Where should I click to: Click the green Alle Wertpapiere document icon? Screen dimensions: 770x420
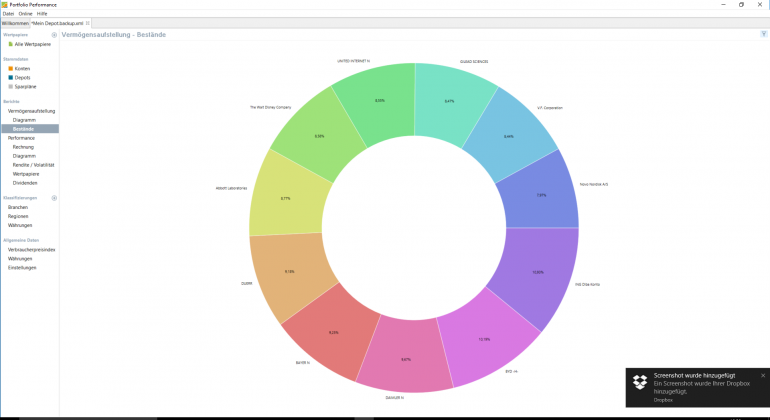[x=10, y=44]
